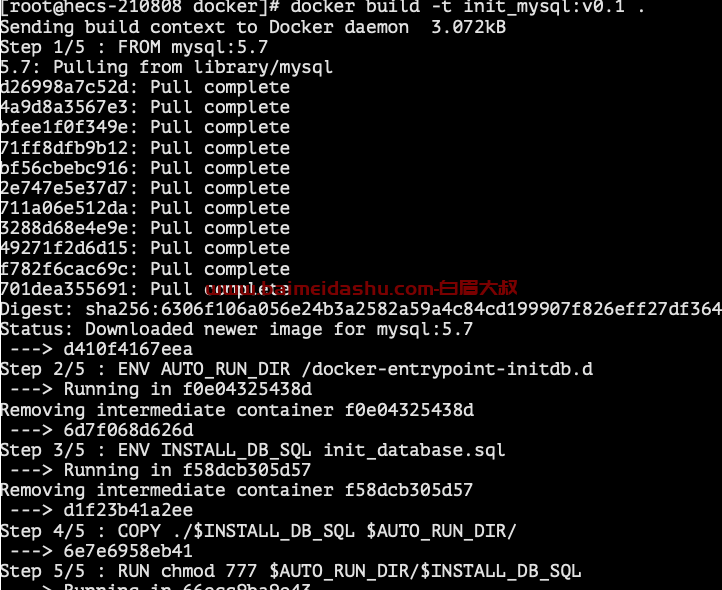Click the Step 3/5 ENV INSTALL_DB_SQL line
722x590 pixels.
click(253, 450)
